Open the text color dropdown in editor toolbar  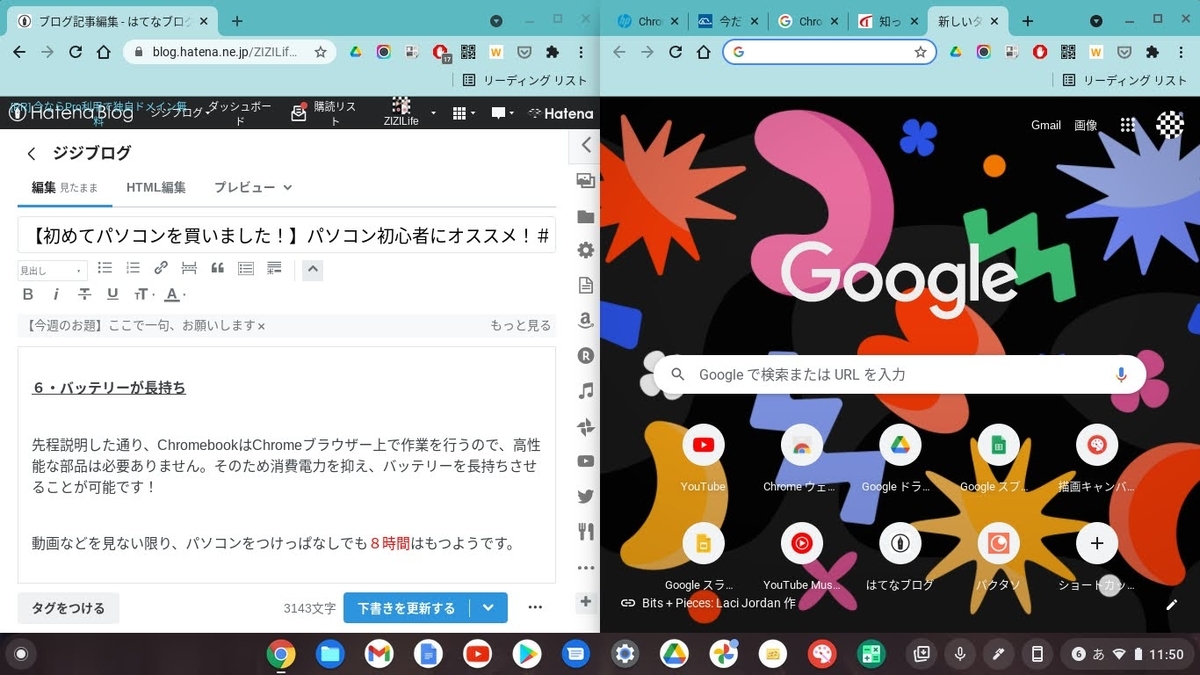pyautogui.click(x=175, y=294)
